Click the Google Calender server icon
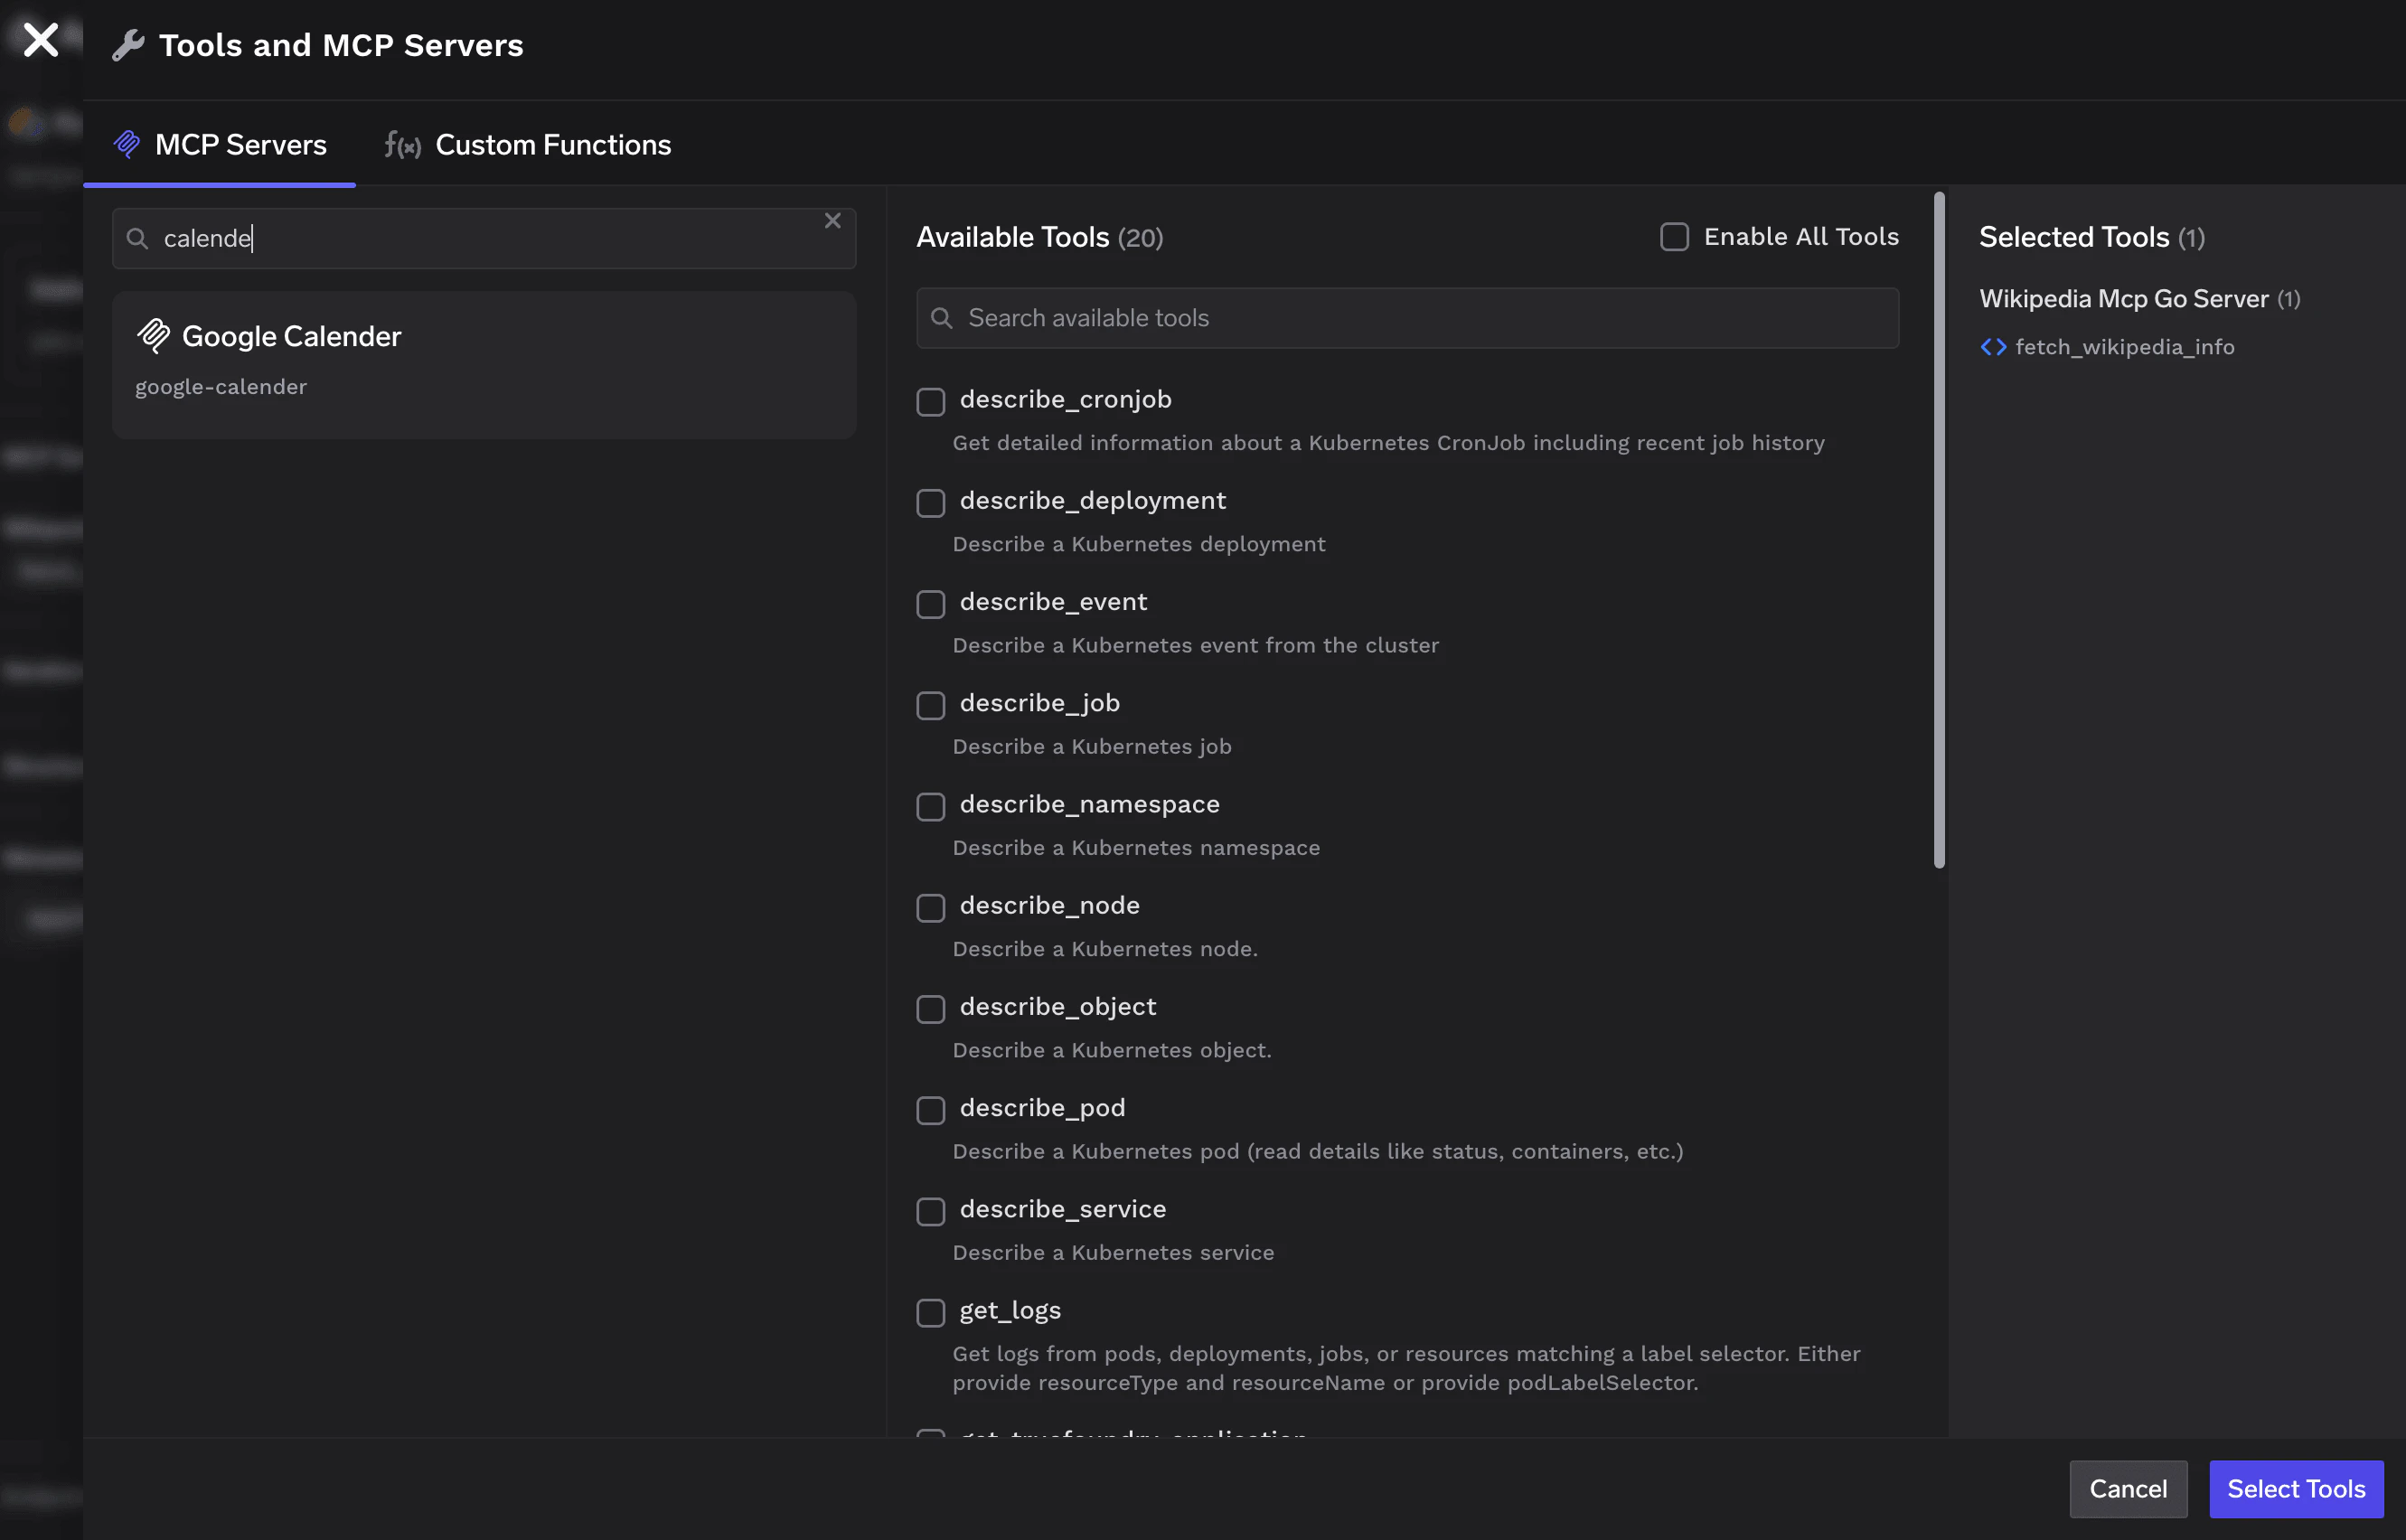Image resolution: width=2406 pixels, height=1540 pixels. click(155, 336)
